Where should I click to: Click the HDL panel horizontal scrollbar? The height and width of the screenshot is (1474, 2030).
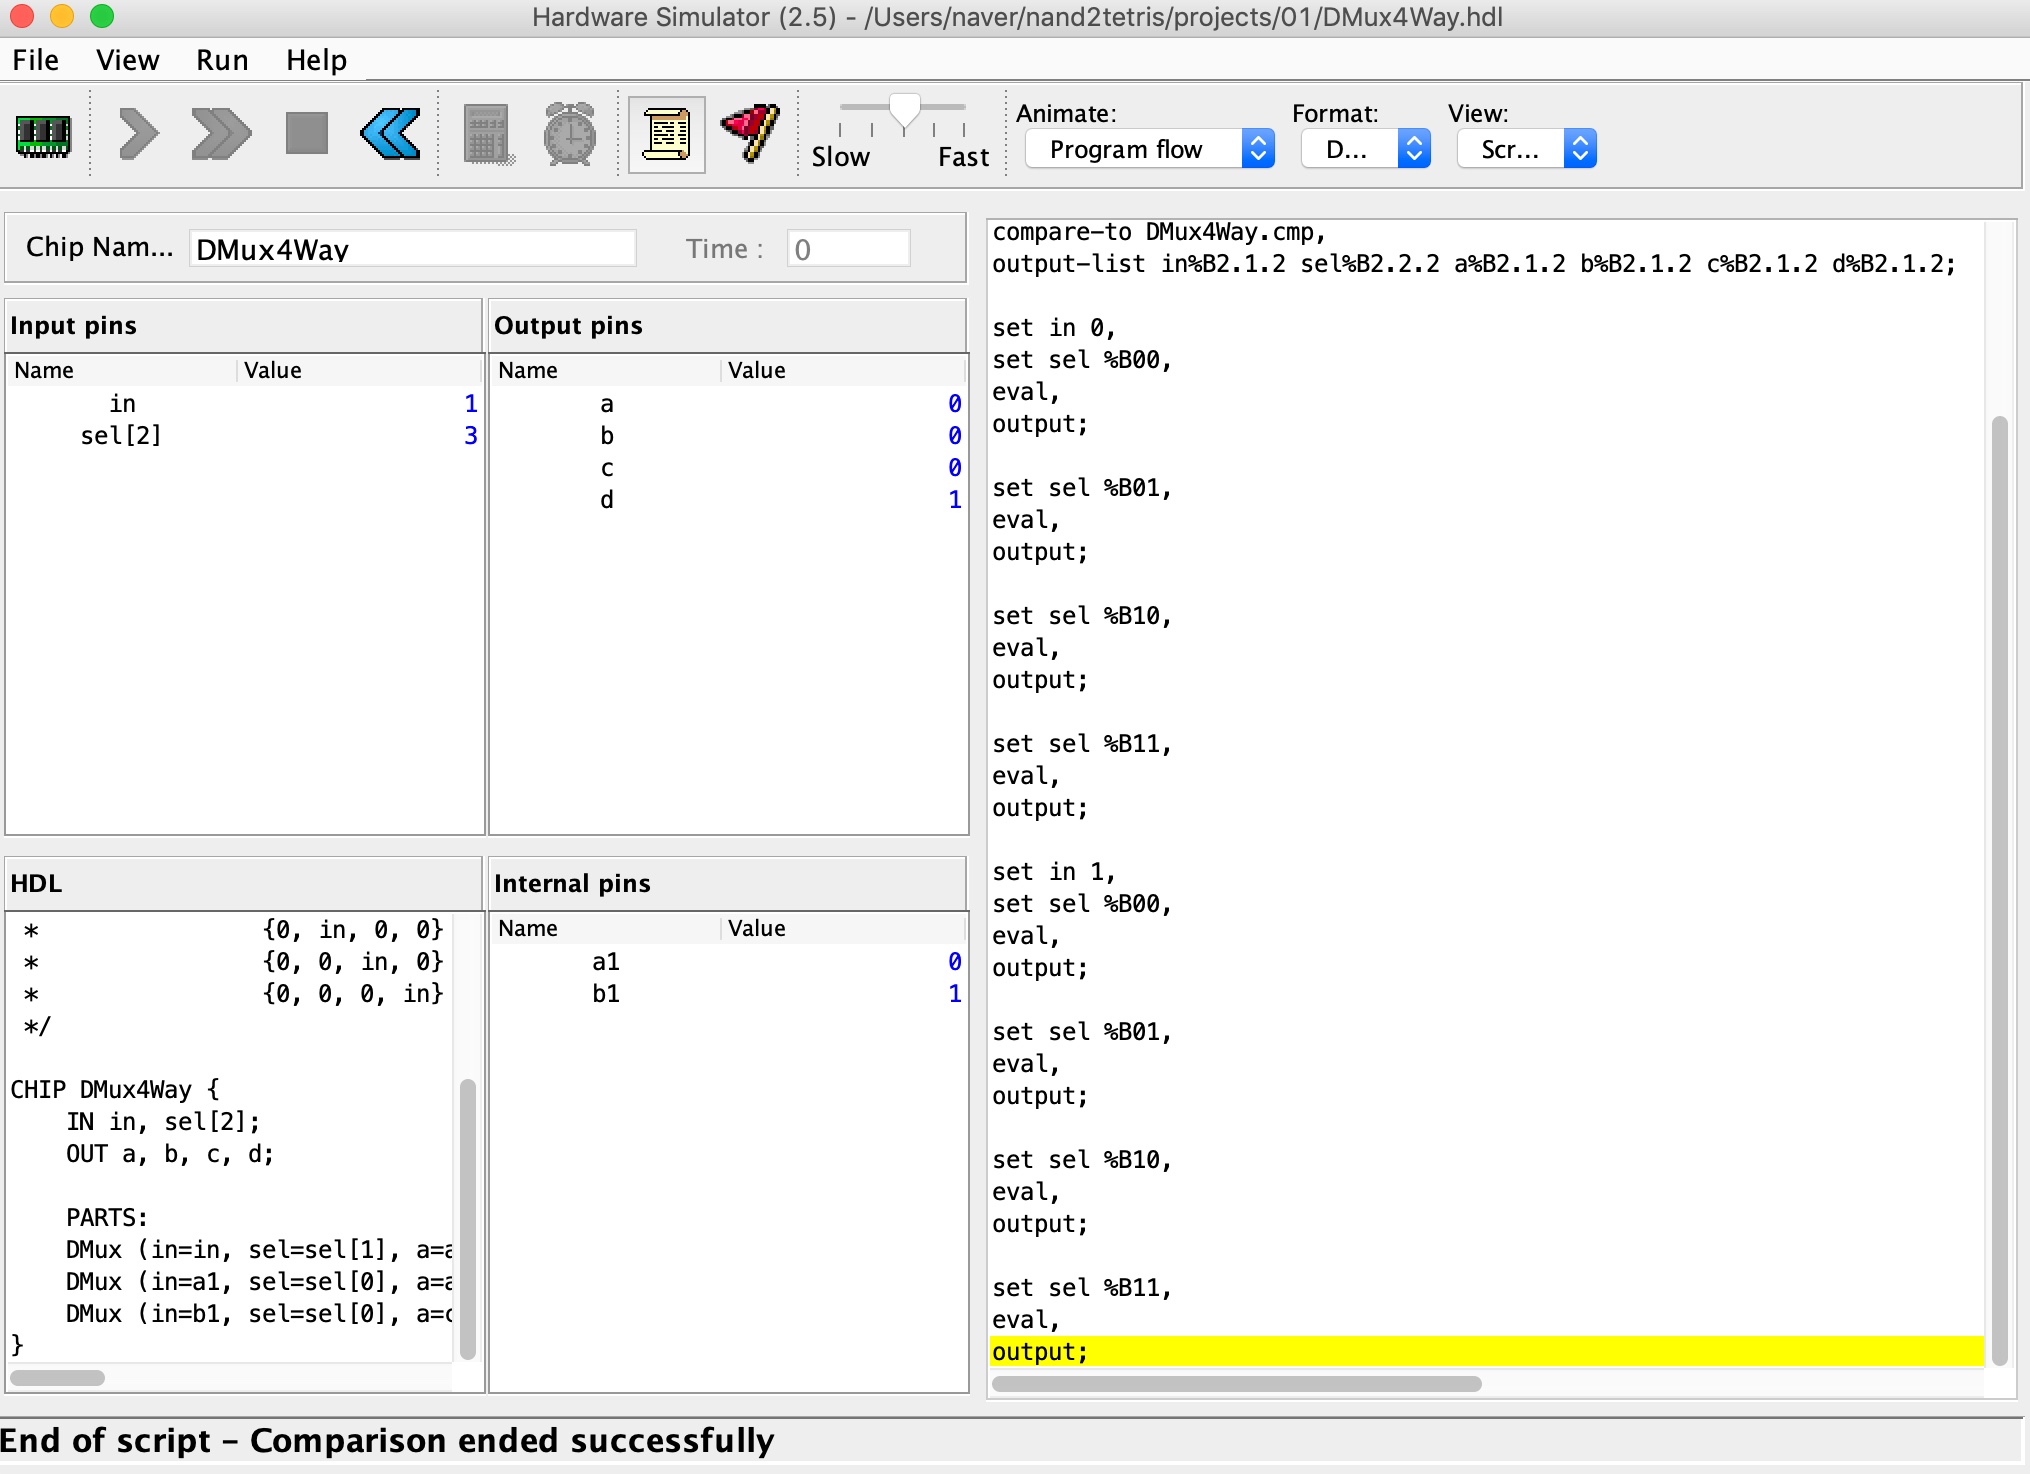(58, 1378)
